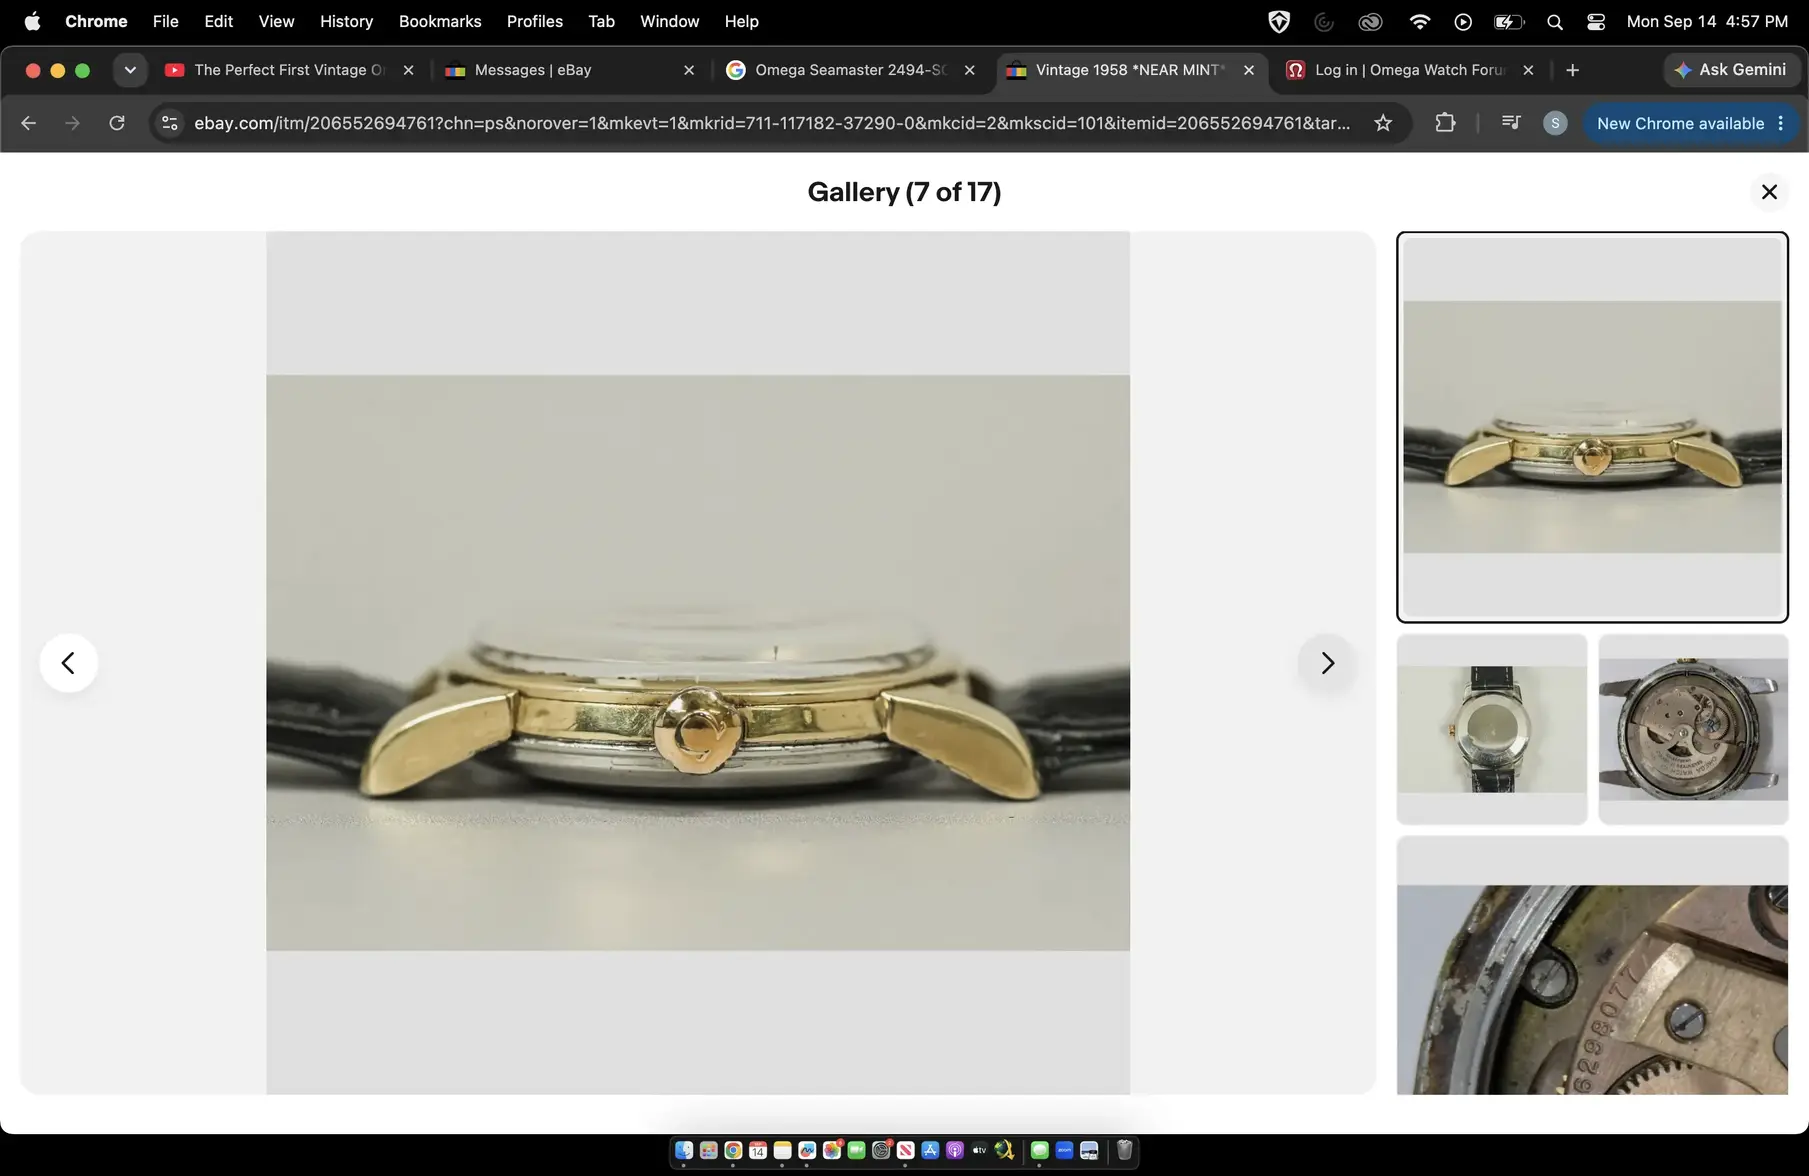Click the New Chrome available button

(1690, 123)
